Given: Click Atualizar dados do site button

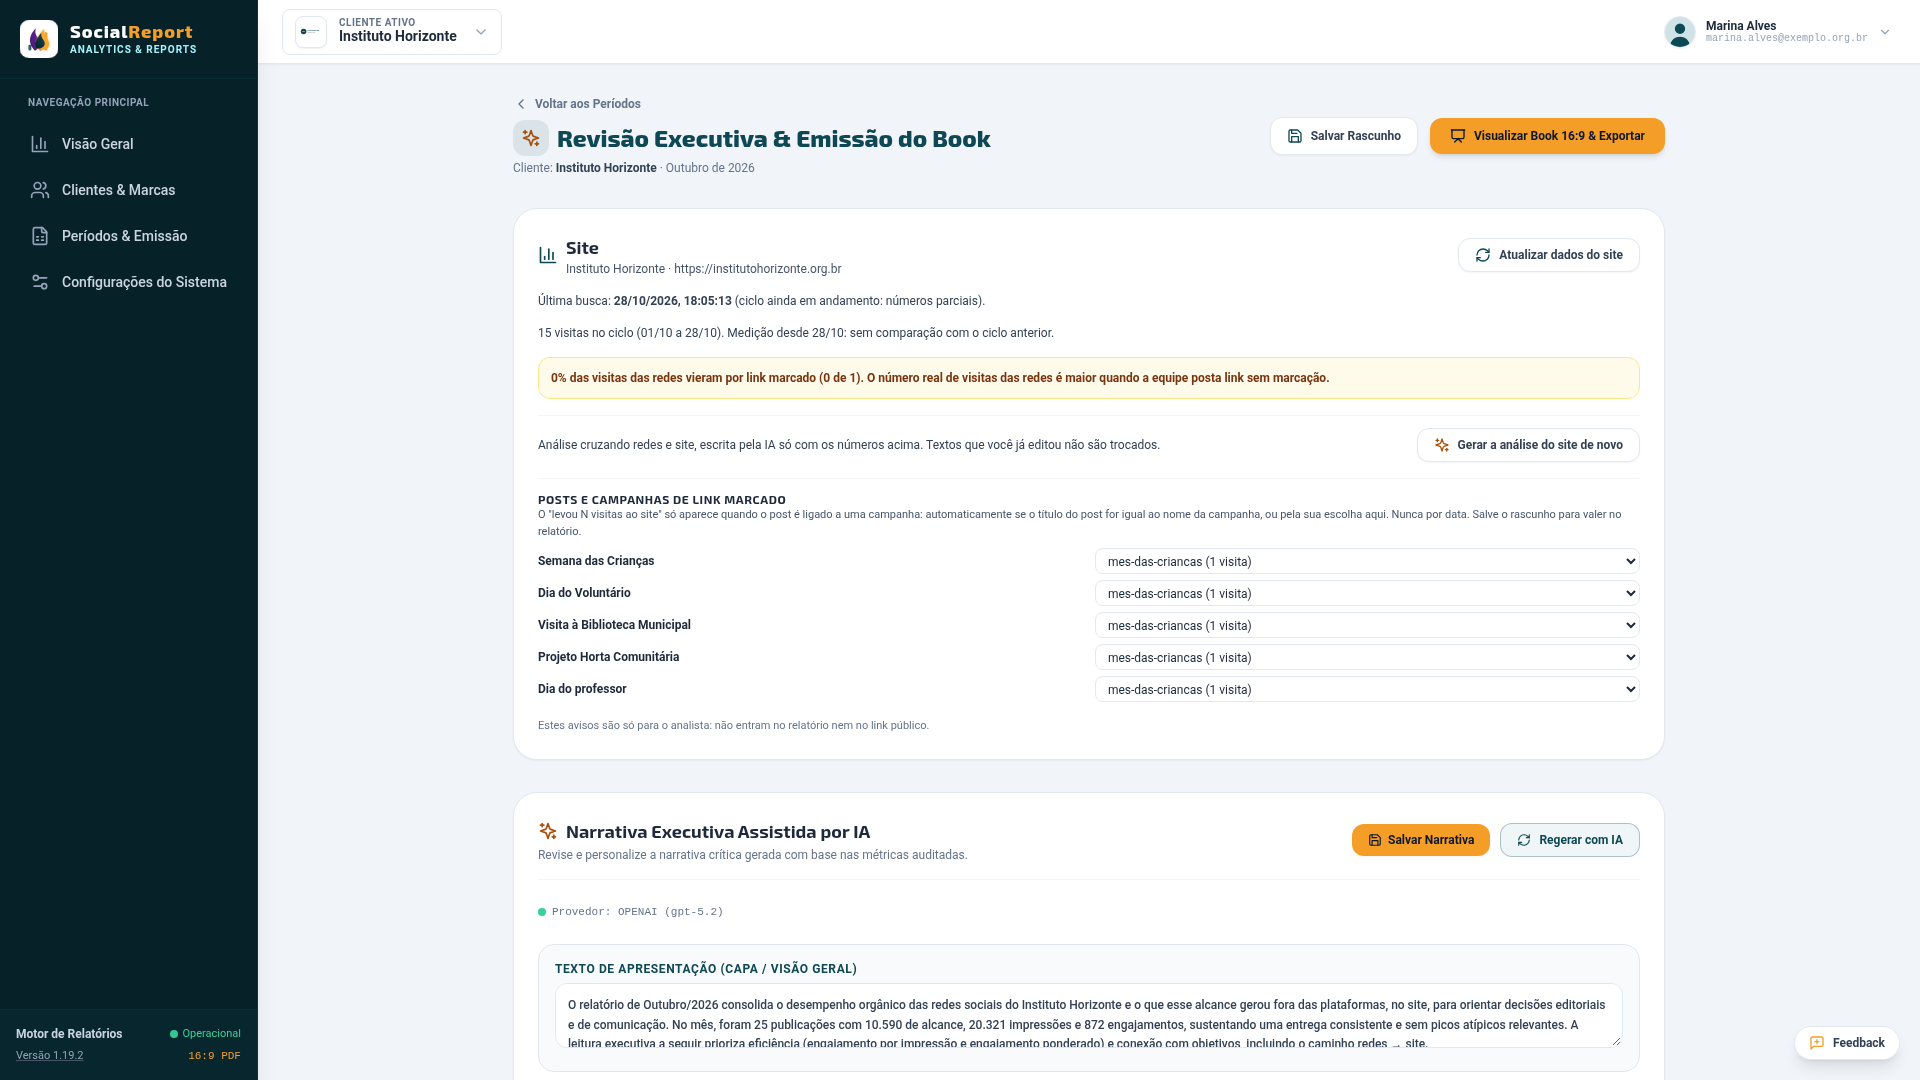Looking at the screenshot, I should [1548, 255].
